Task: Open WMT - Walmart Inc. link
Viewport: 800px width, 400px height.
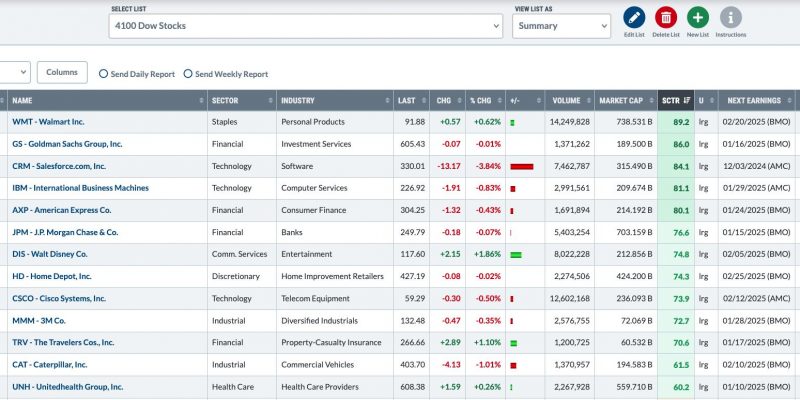Action: coord(48,122)
